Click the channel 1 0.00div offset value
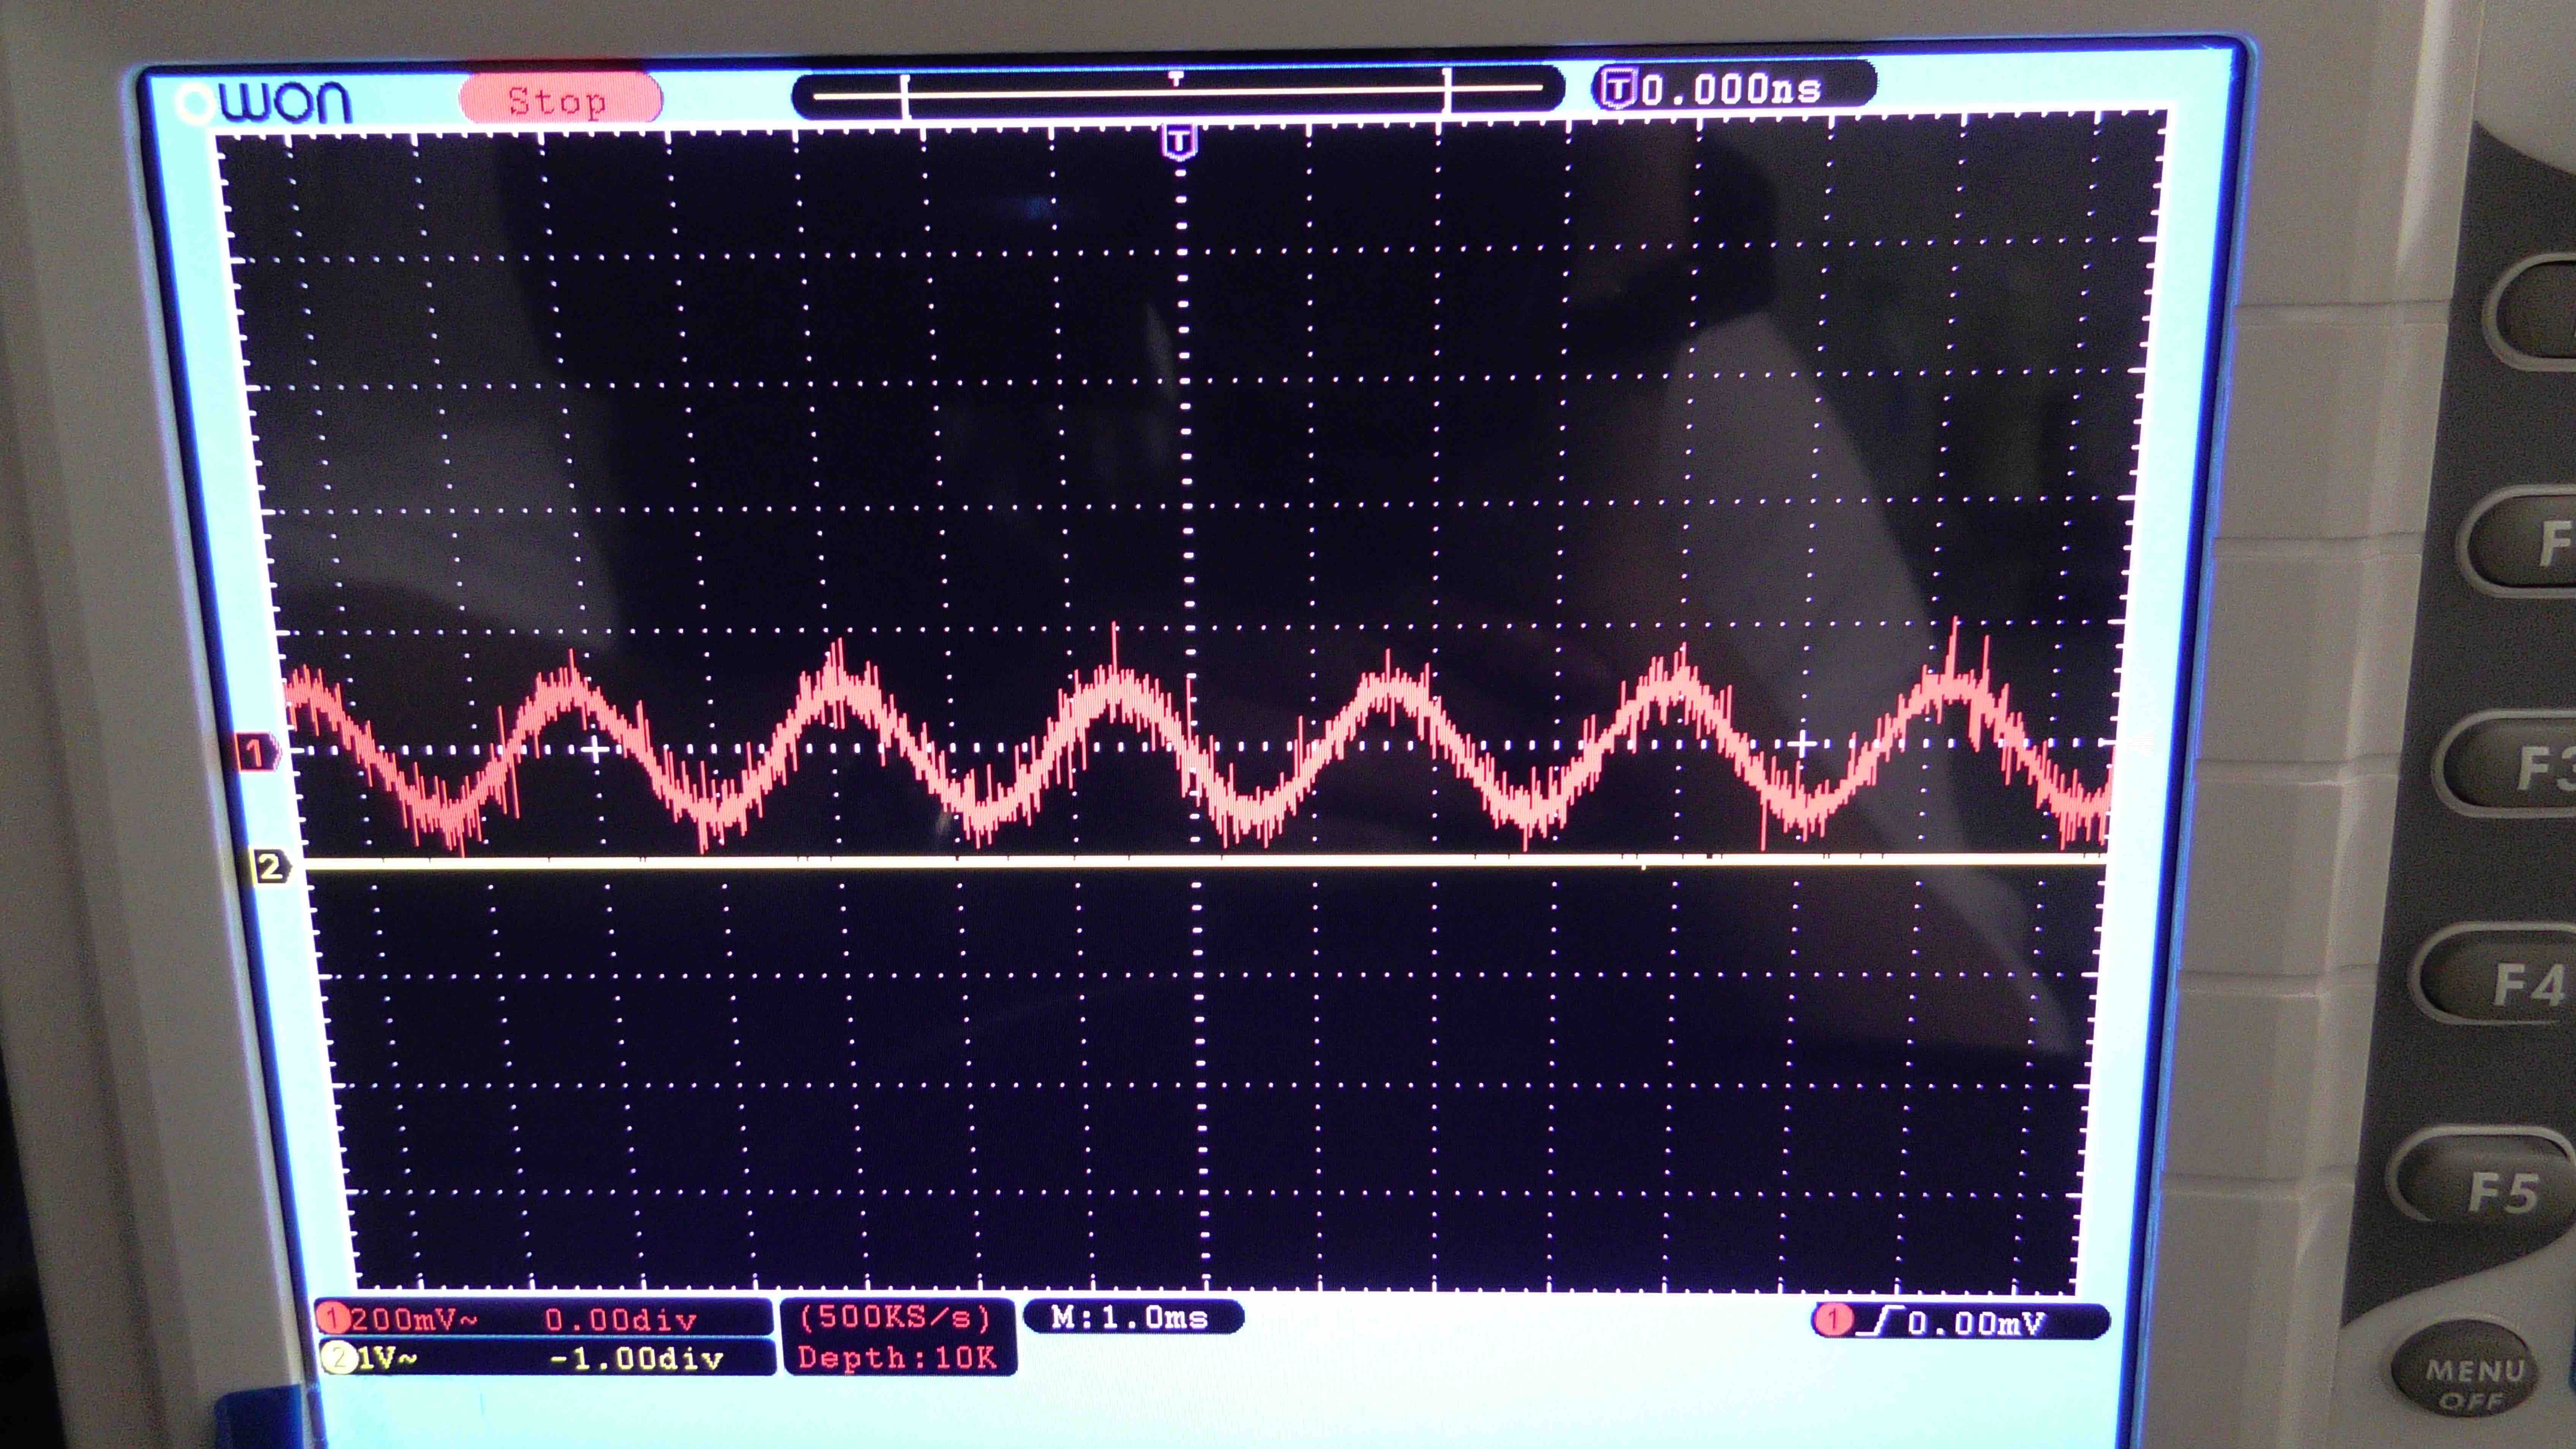The height and width of the screenshot is (1449, 2576). click(x=620, y=1320)
